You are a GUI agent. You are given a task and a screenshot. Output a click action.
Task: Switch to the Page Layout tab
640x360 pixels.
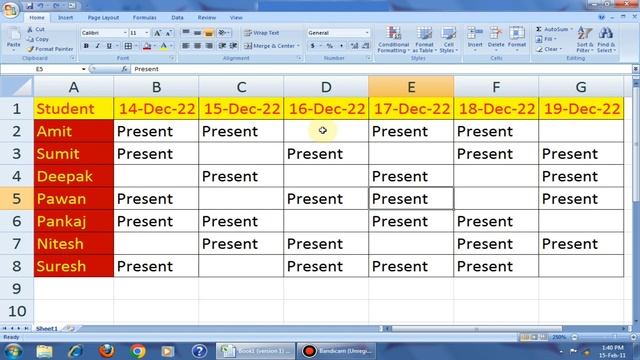103,18
